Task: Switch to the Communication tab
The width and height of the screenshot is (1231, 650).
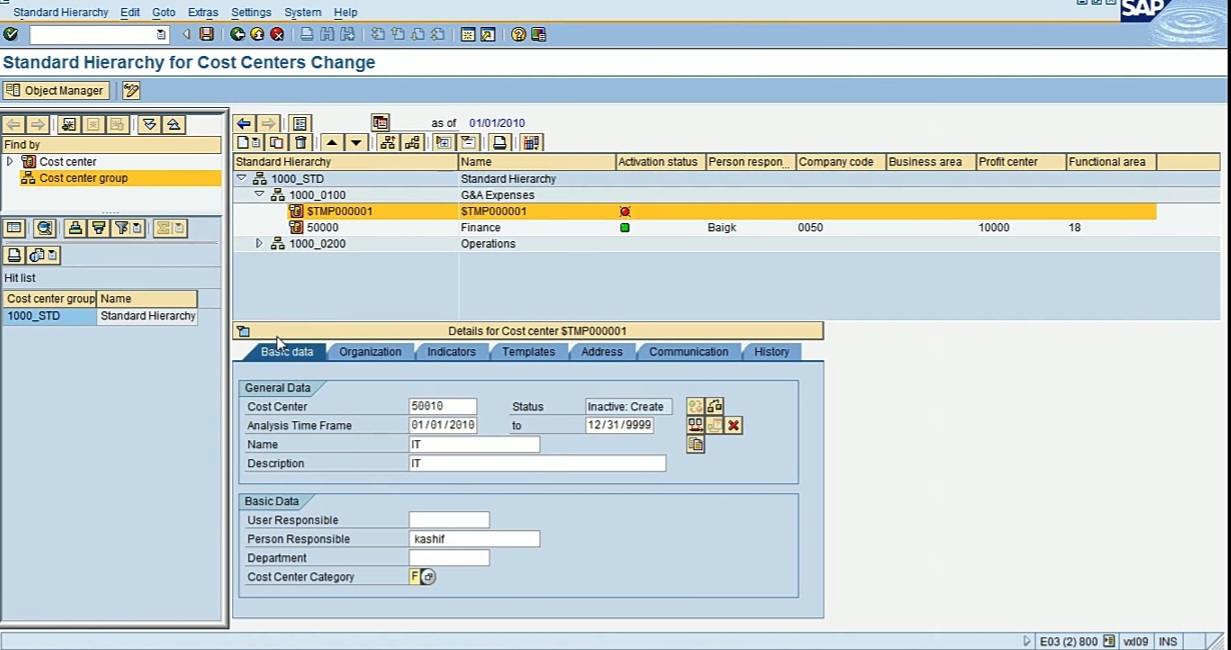Action: [x=689, y=352]
